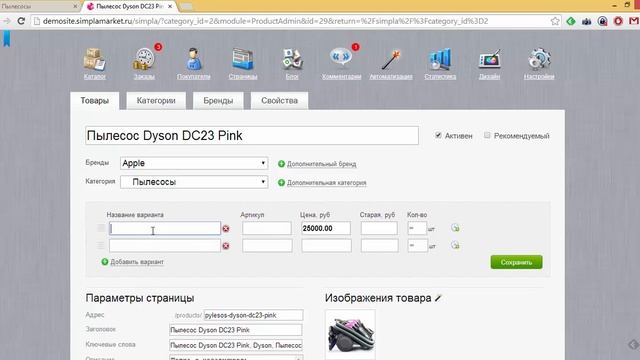Switch to the Пылесосы browser tab
The image size is (640, 360).
tap(39, 6)
